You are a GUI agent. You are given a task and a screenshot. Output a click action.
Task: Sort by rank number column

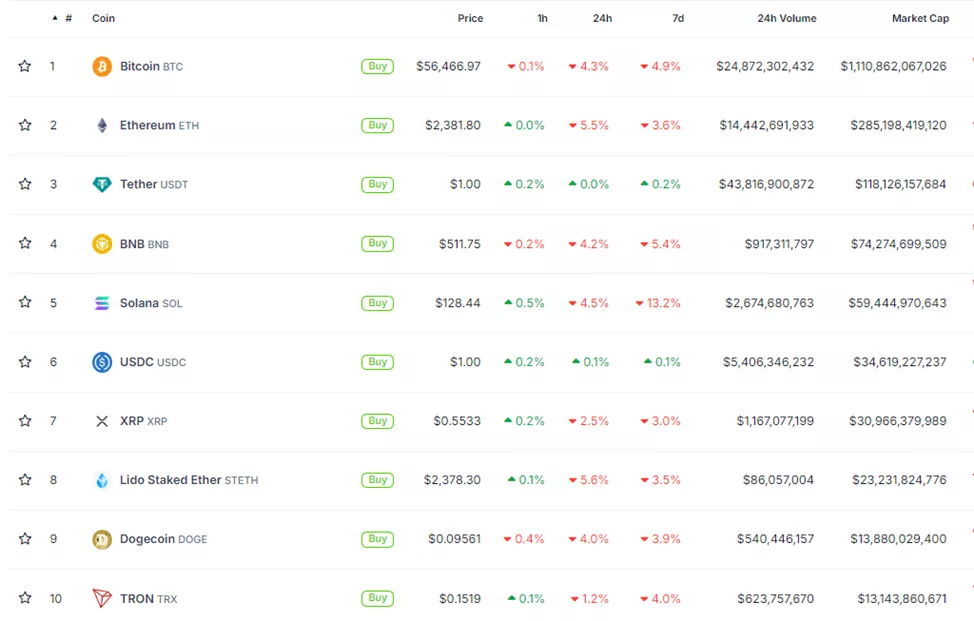(x=68, y=18)
